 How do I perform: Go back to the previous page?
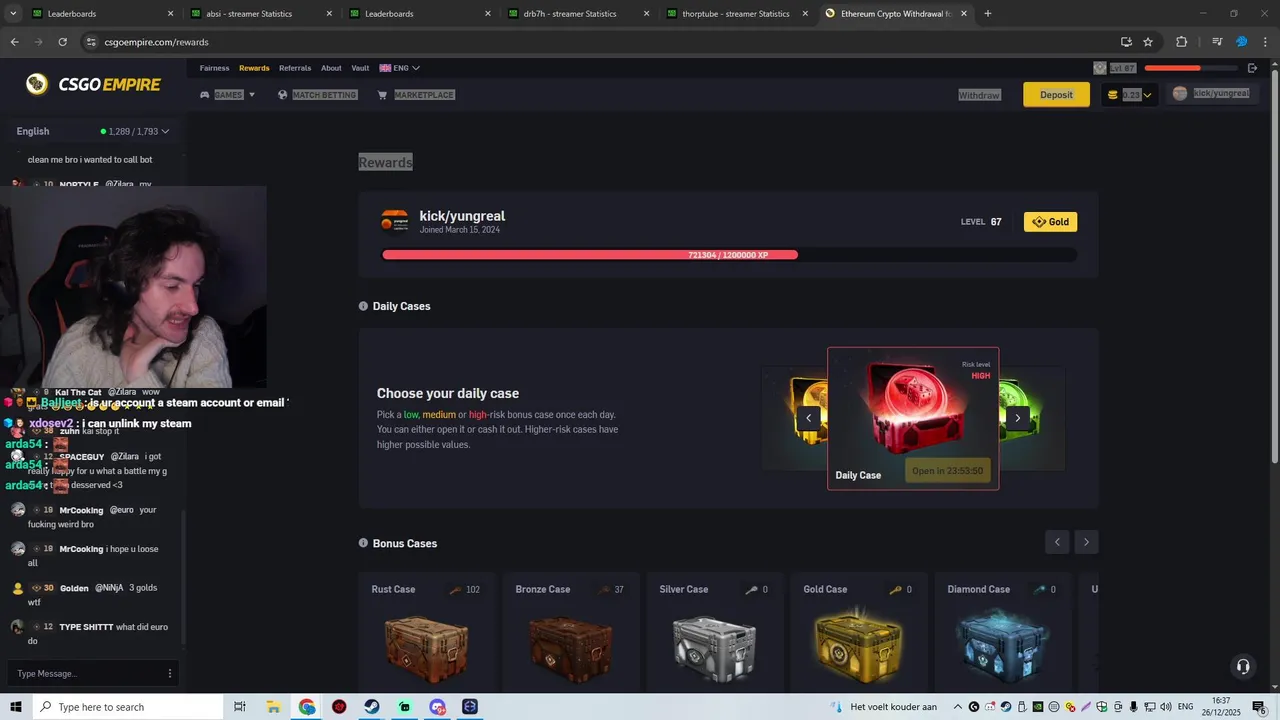(14, 42)
